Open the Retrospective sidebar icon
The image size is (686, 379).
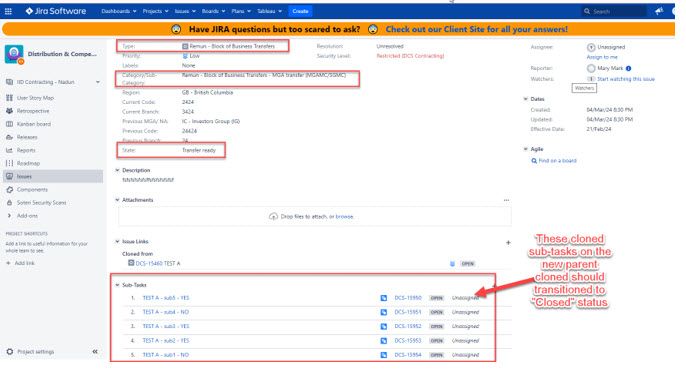click(x=9, y=111)
